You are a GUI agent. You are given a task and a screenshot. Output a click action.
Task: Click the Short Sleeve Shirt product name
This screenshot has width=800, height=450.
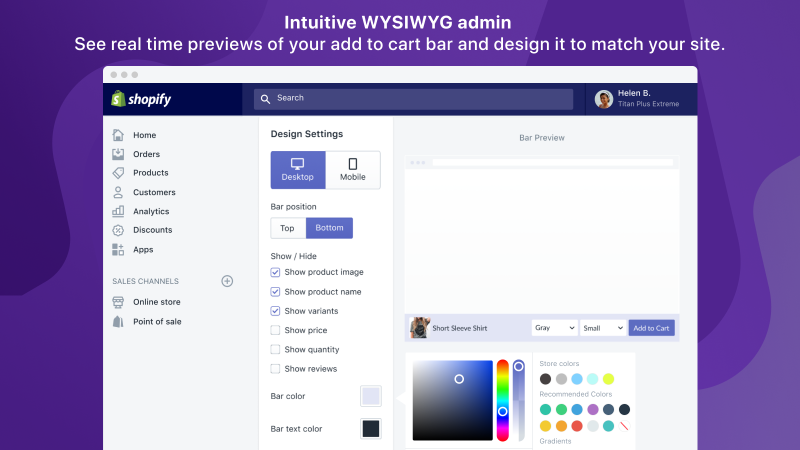[460, 328]
